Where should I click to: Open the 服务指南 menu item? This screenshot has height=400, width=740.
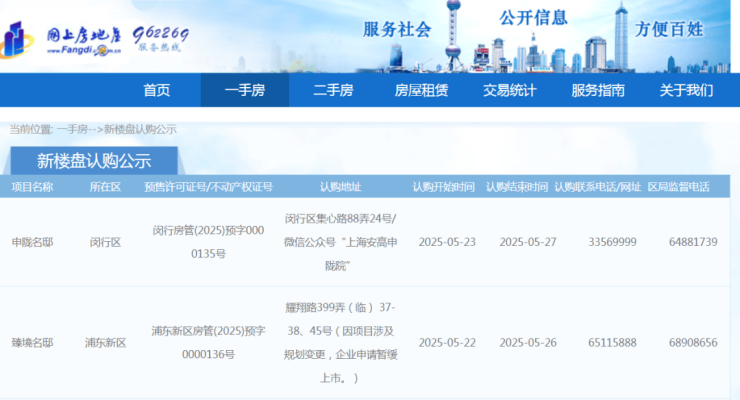coord(598,90)
